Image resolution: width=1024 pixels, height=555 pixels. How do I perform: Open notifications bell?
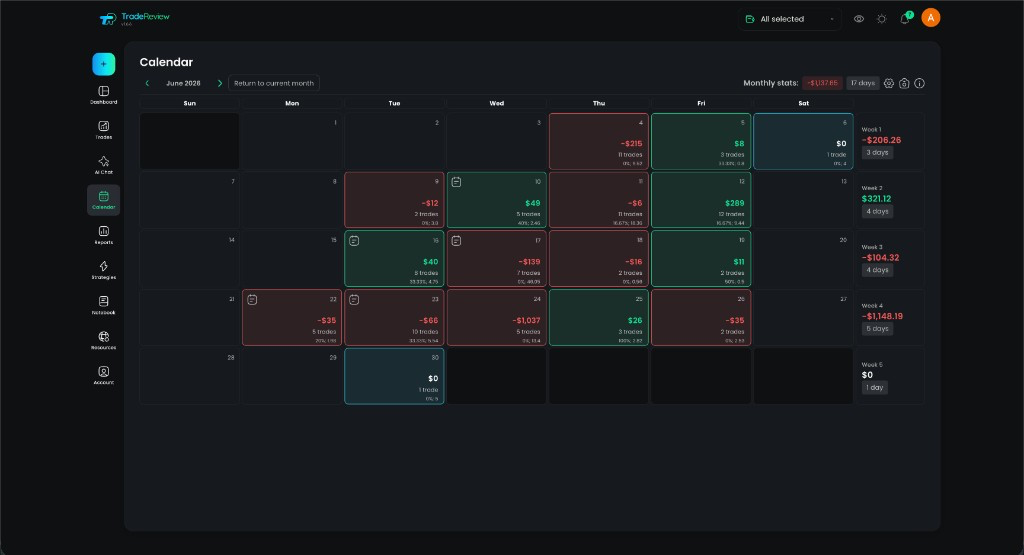tap(905, 18)
